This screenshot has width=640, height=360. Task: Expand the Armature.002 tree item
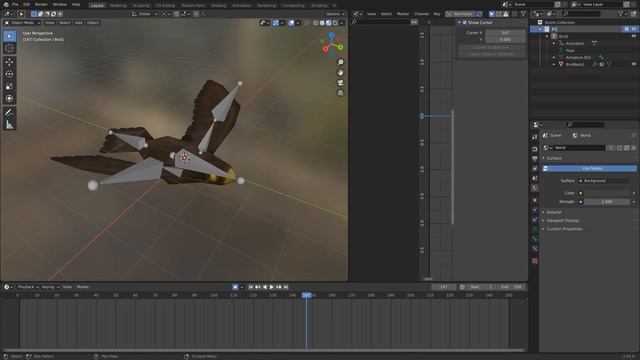pos(554,58)
